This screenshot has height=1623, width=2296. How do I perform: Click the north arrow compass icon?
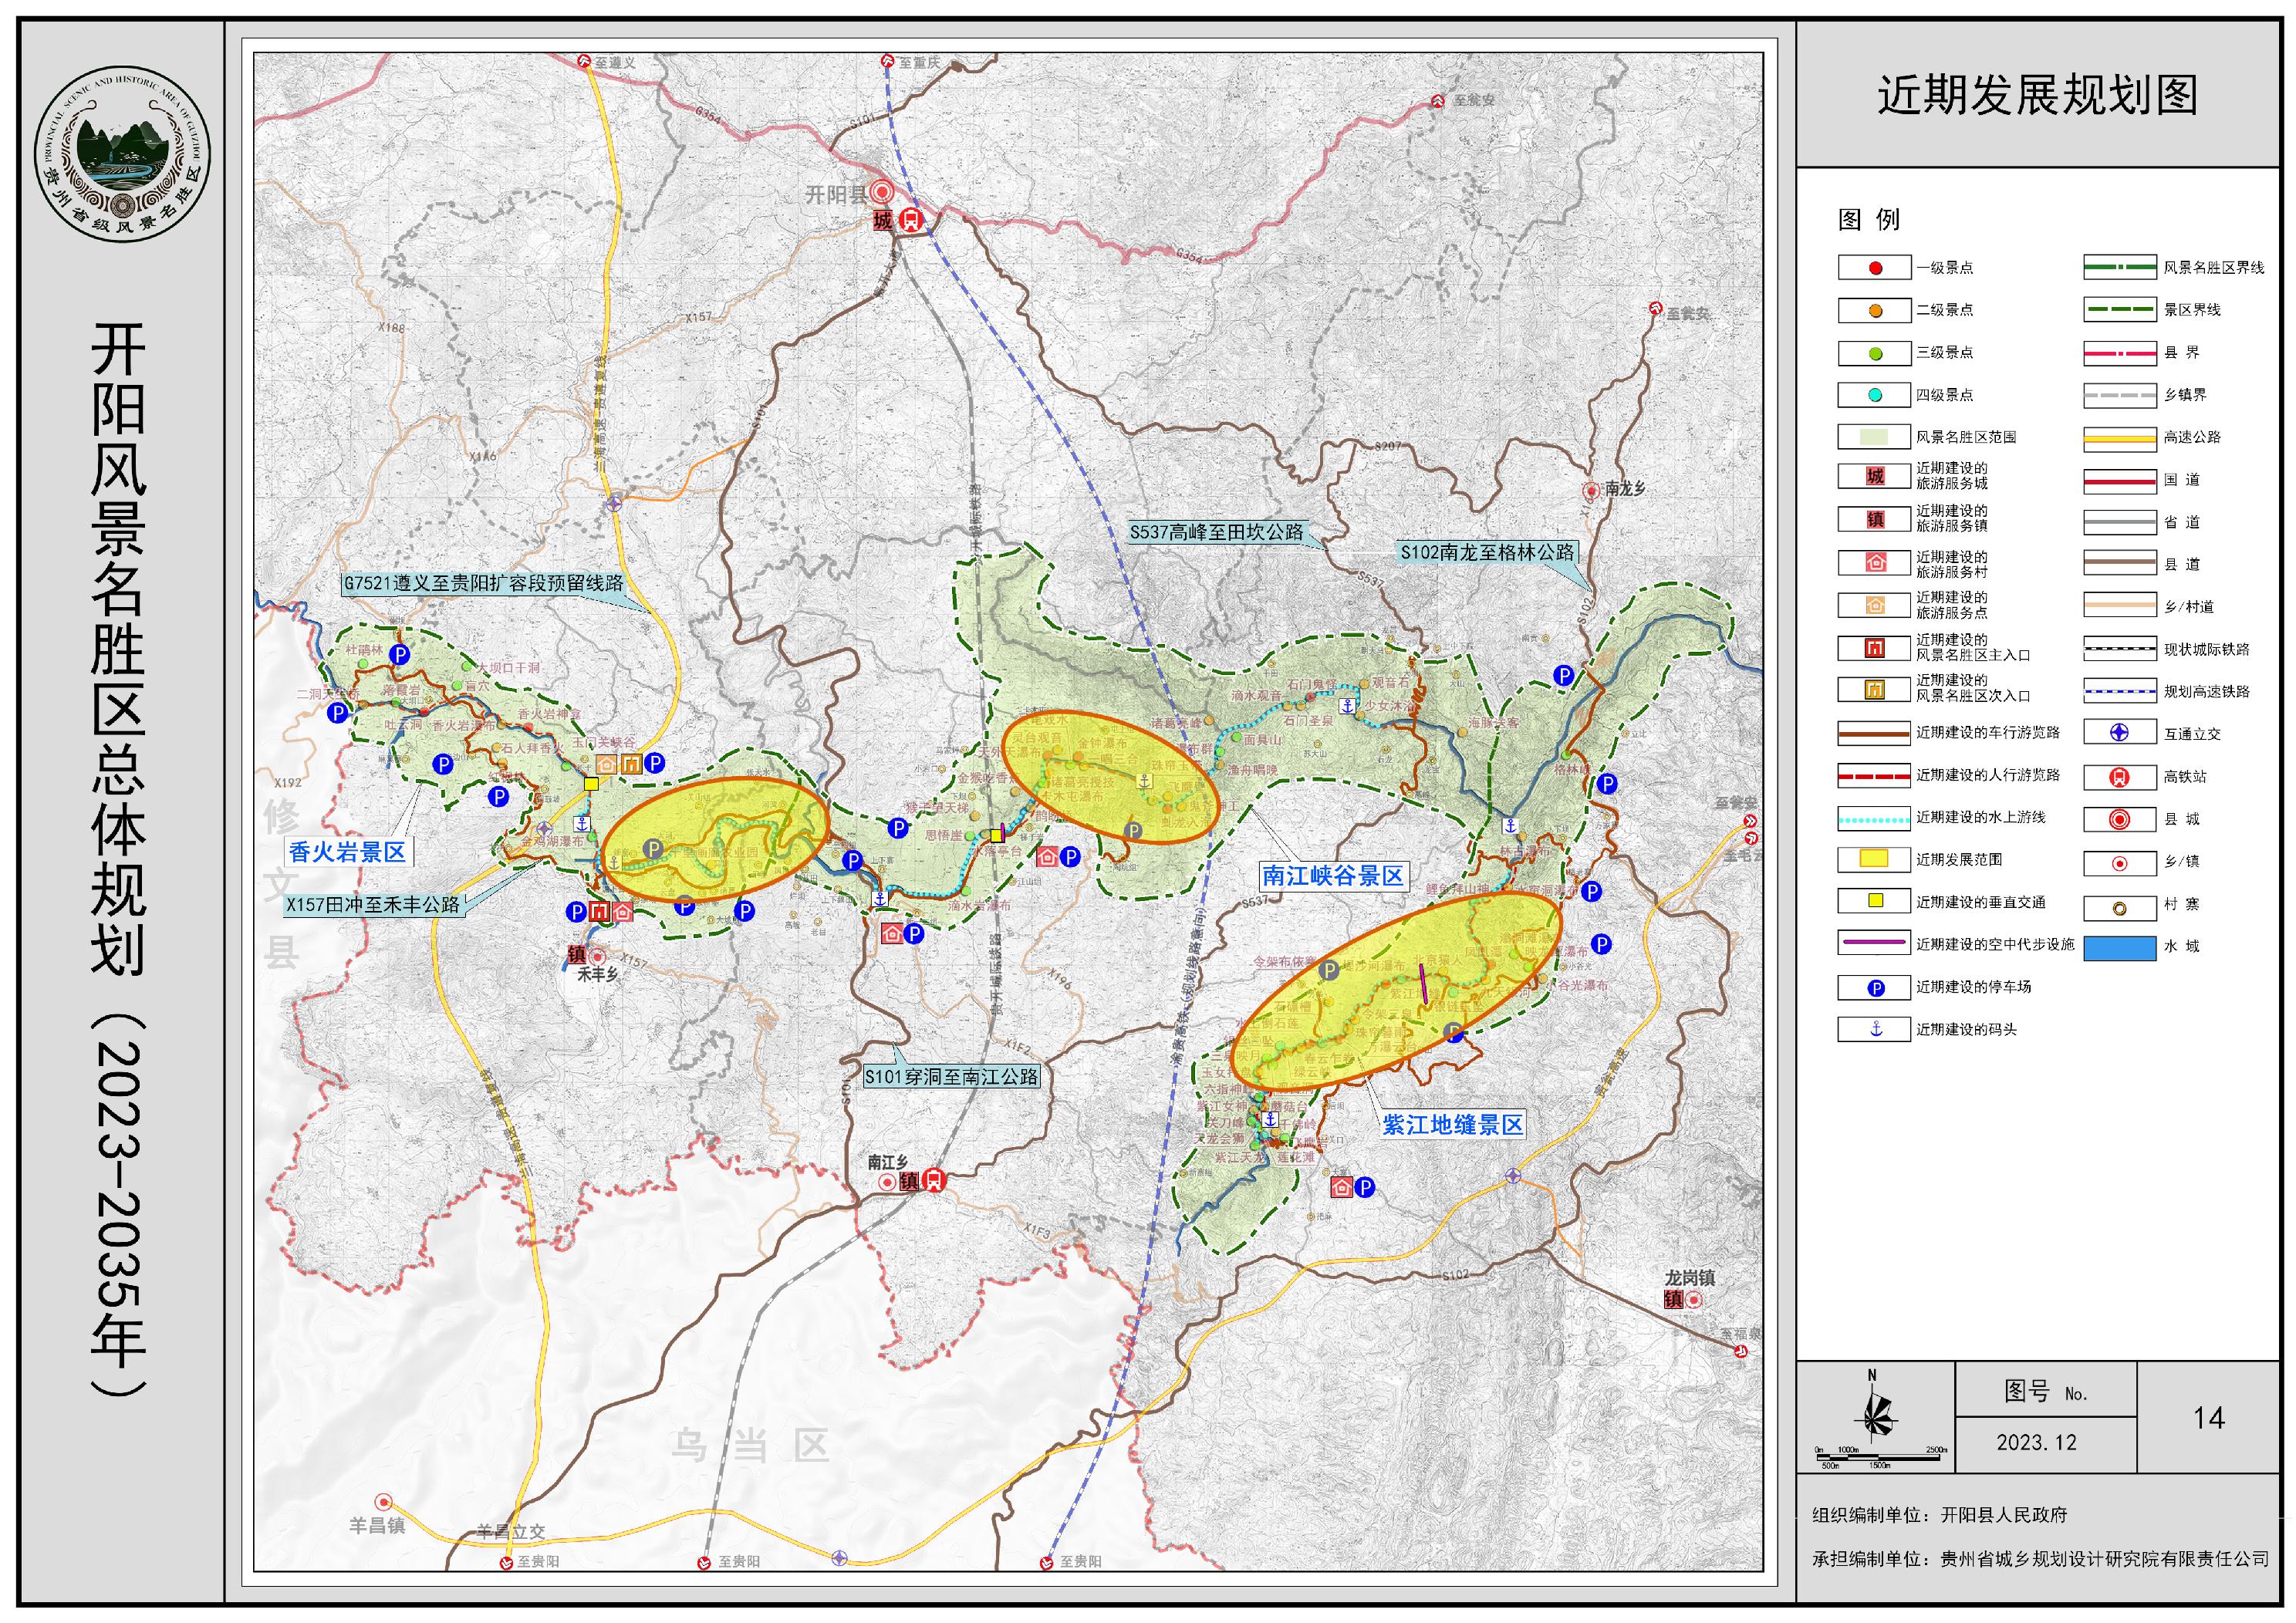[x=1874, y=1416]
